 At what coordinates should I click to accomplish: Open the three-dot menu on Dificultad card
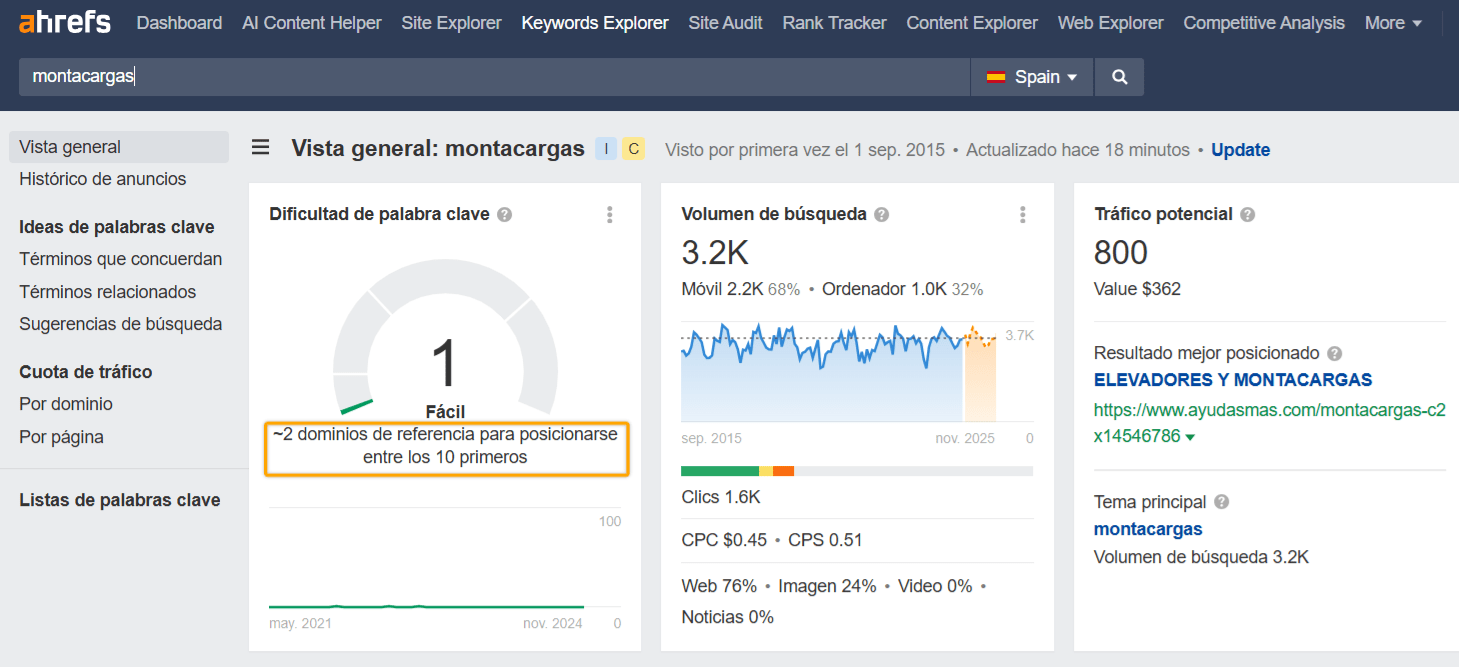[x=609, y=214]
